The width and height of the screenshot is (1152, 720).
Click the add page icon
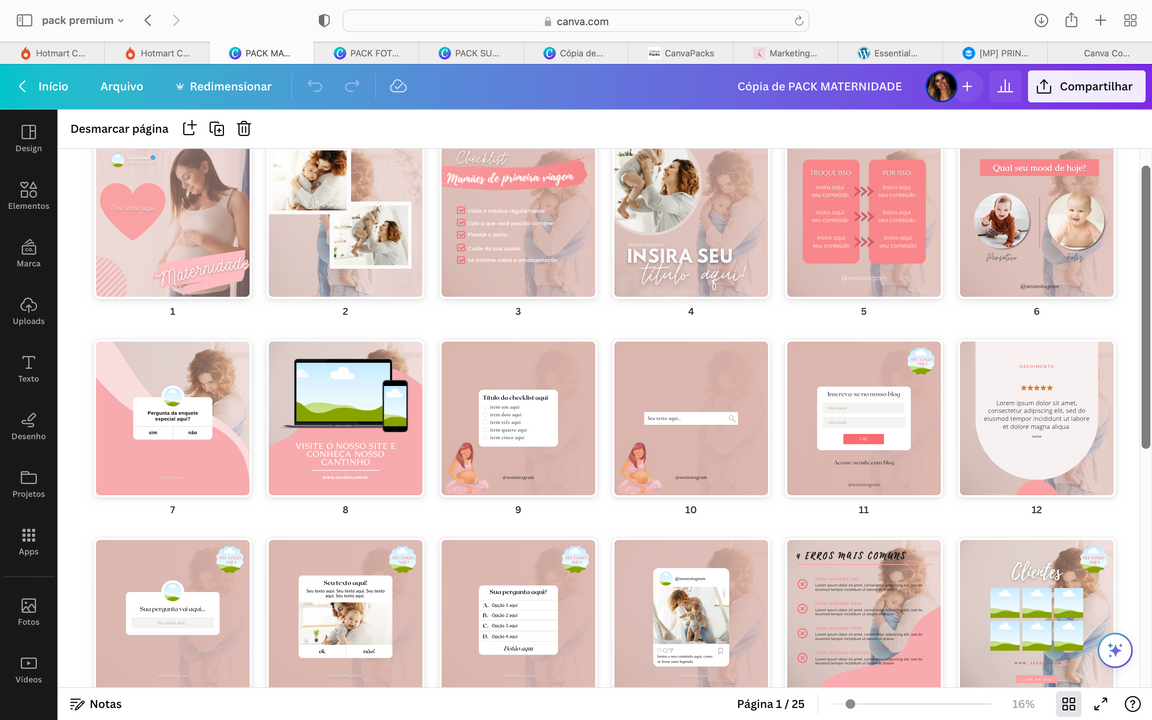(189, 128)
